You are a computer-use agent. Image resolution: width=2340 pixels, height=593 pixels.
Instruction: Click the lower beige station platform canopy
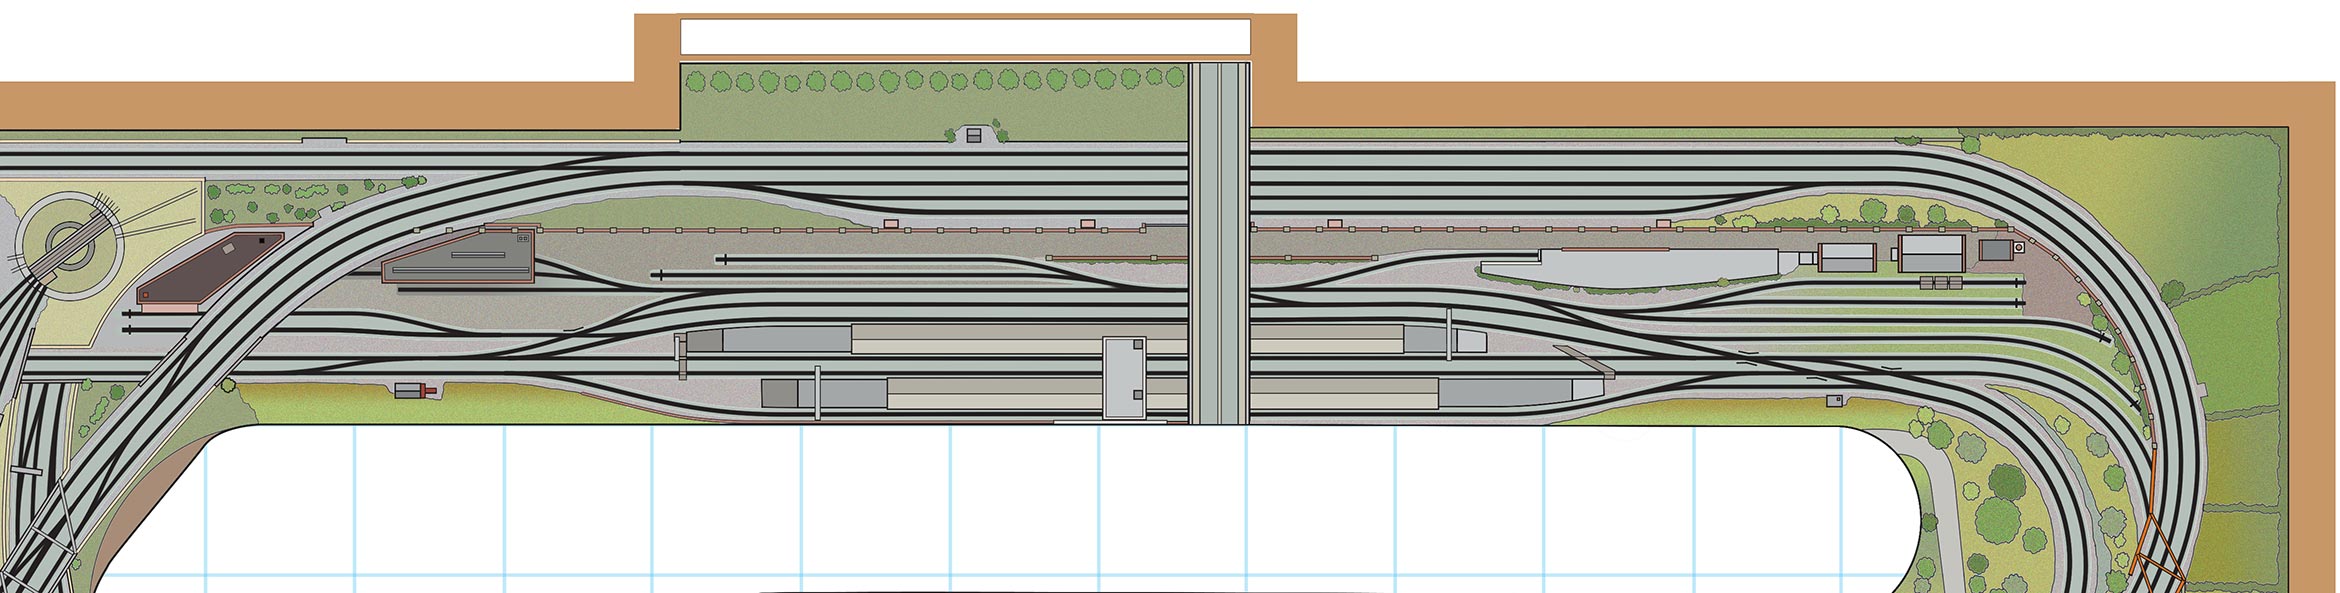pos(1163,392)
